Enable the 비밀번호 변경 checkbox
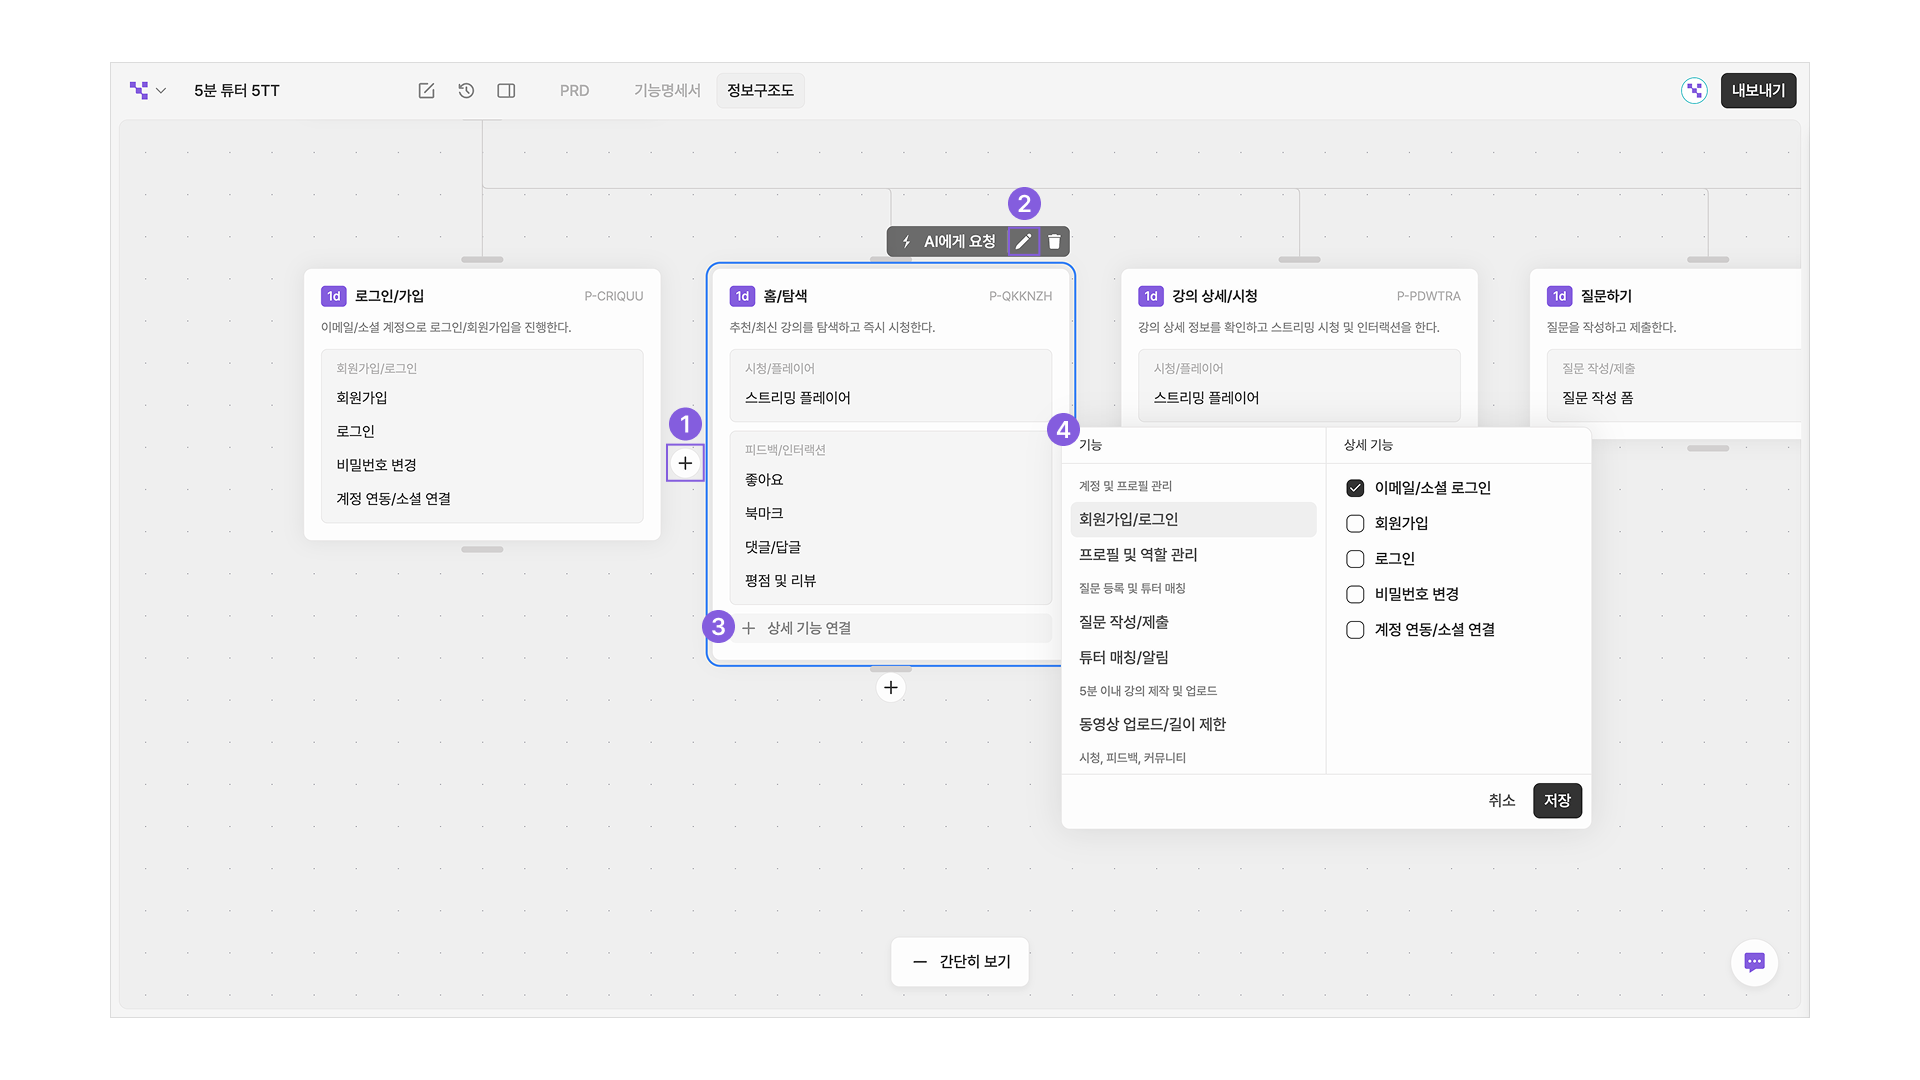The image size is (1920, 1080). coord(1355,594)
